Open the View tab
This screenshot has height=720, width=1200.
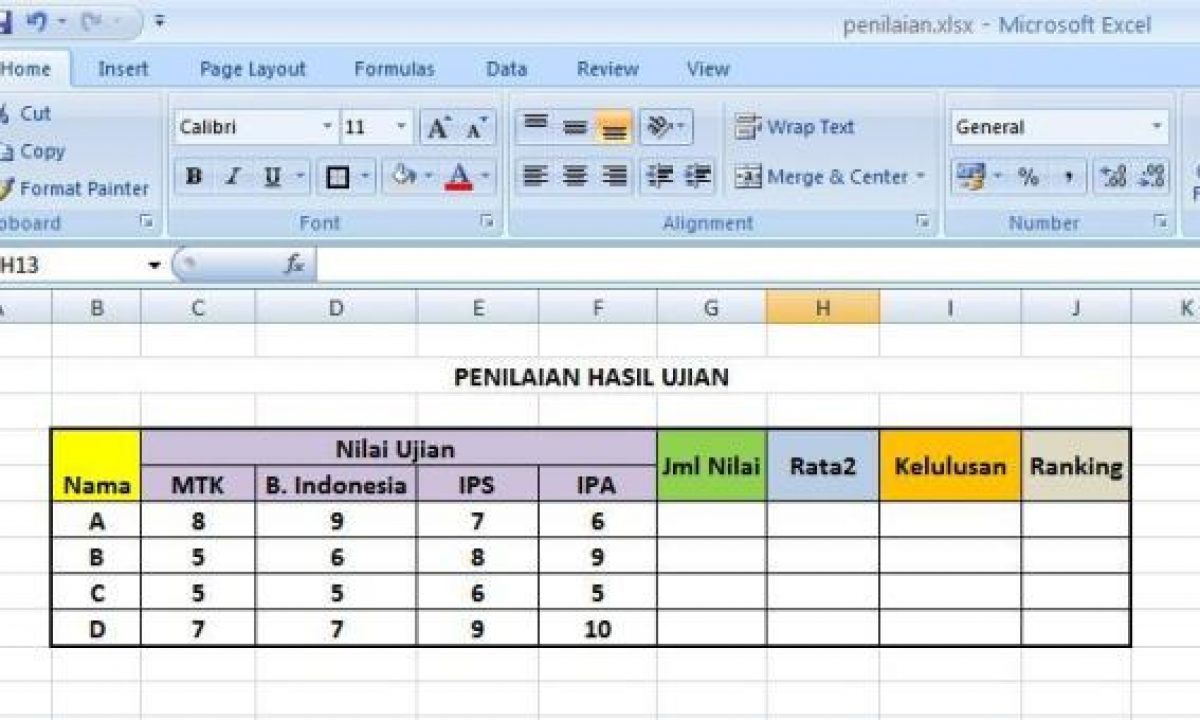pos(708,69)
